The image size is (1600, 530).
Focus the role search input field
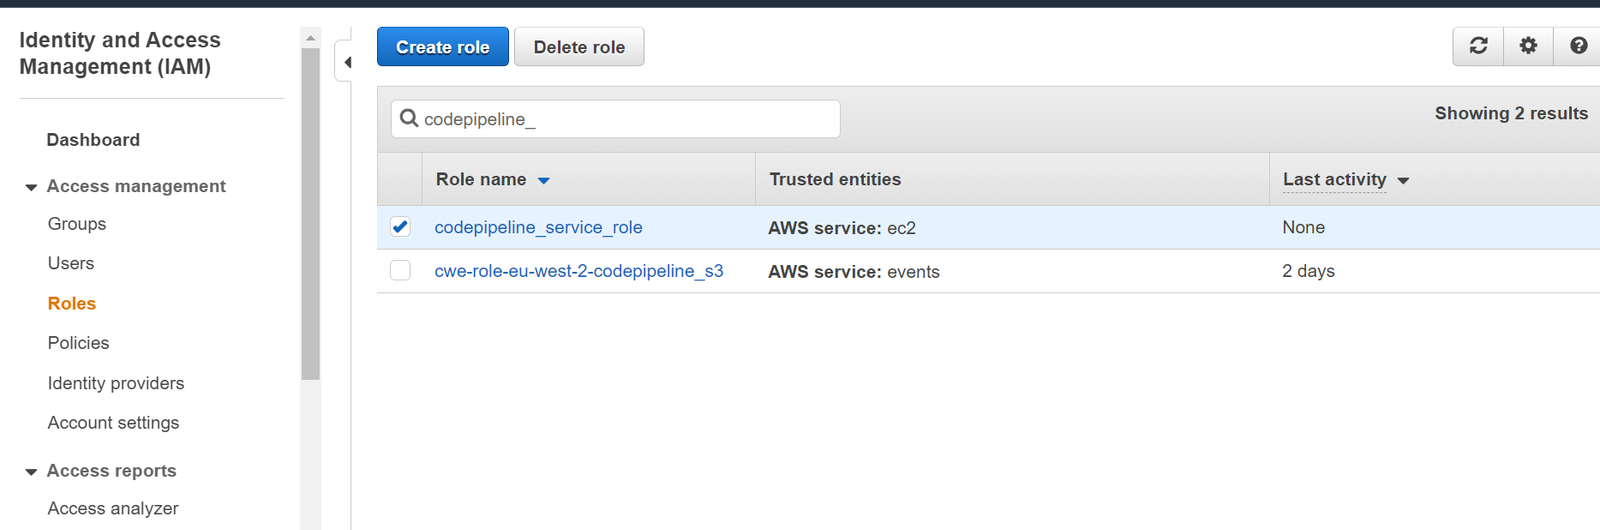[x=630, y=119]
